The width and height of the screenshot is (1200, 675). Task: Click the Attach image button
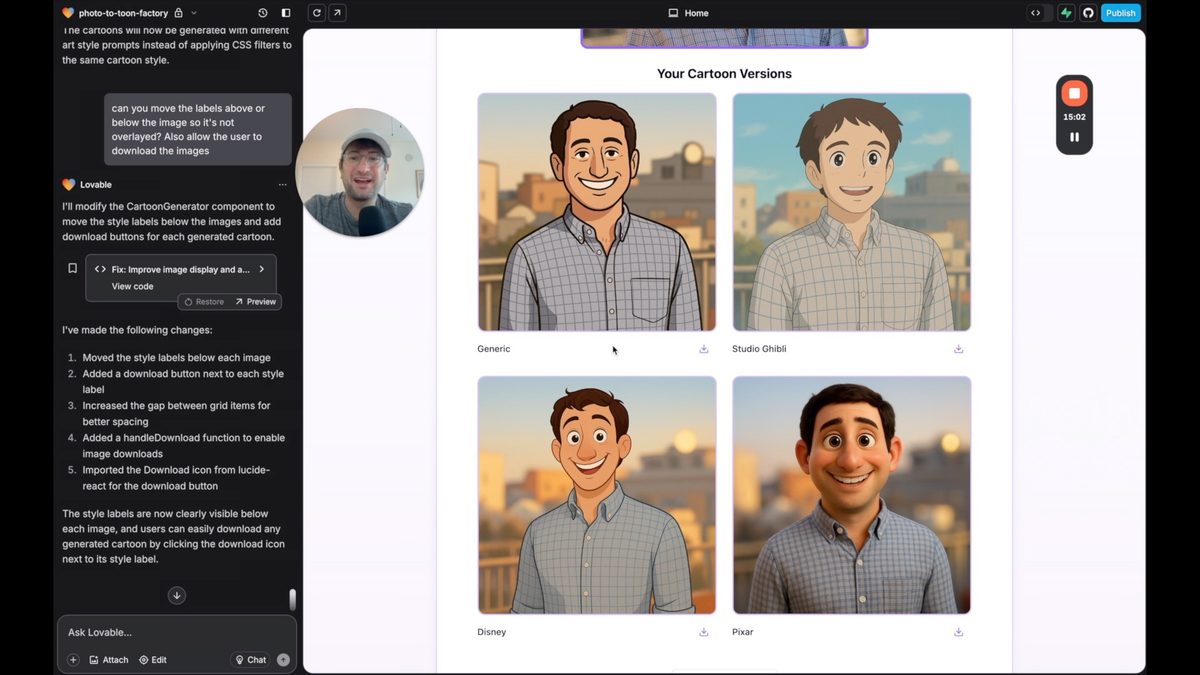tap(109, 660)
